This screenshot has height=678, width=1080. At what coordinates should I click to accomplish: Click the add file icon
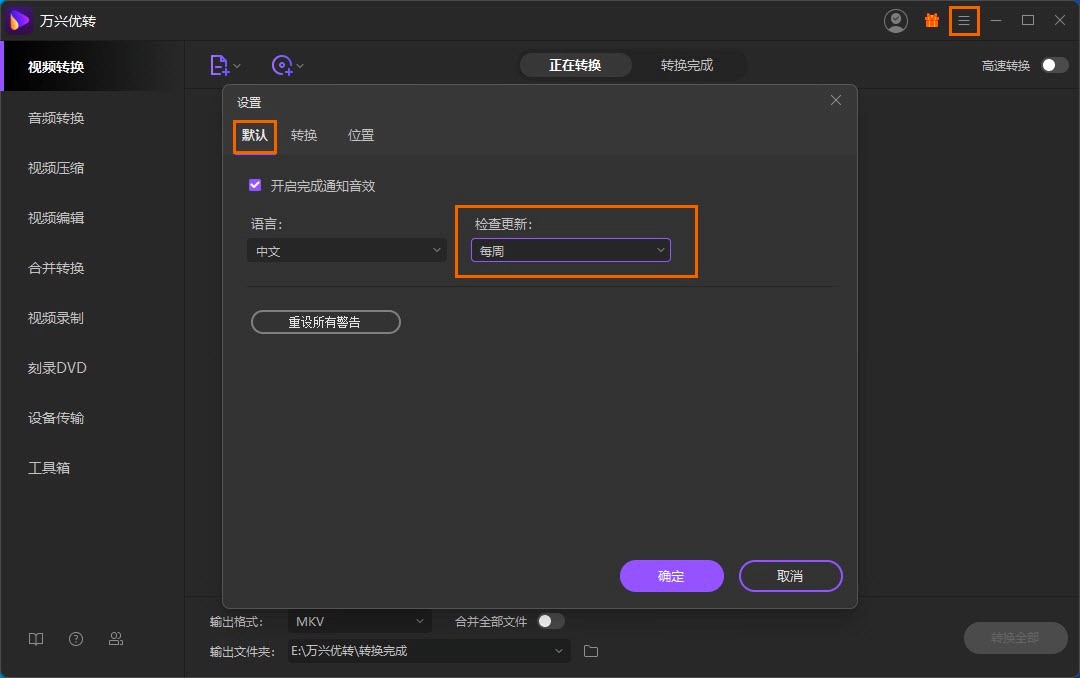coord(220,66)
